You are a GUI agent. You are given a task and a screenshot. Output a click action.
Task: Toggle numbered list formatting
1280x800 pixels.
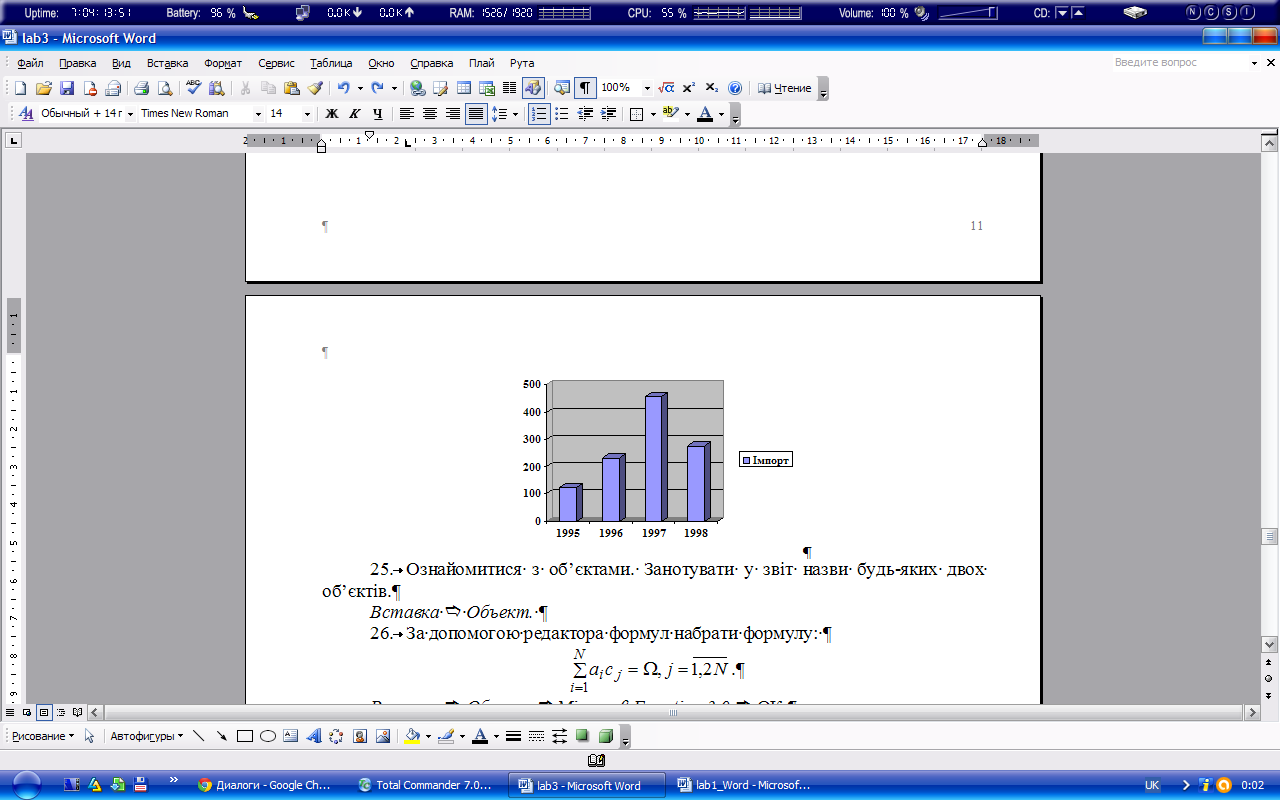(x=539, y=114)
